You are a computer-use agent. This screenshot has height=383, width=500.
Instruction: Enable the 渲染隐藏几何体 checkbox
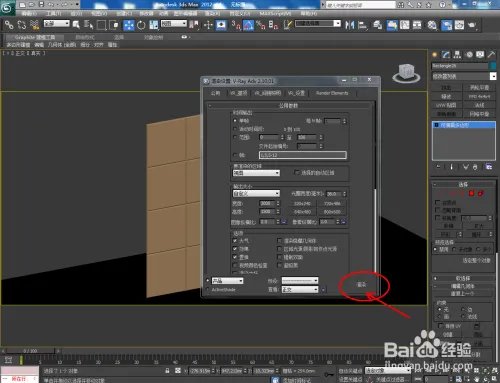279,240
